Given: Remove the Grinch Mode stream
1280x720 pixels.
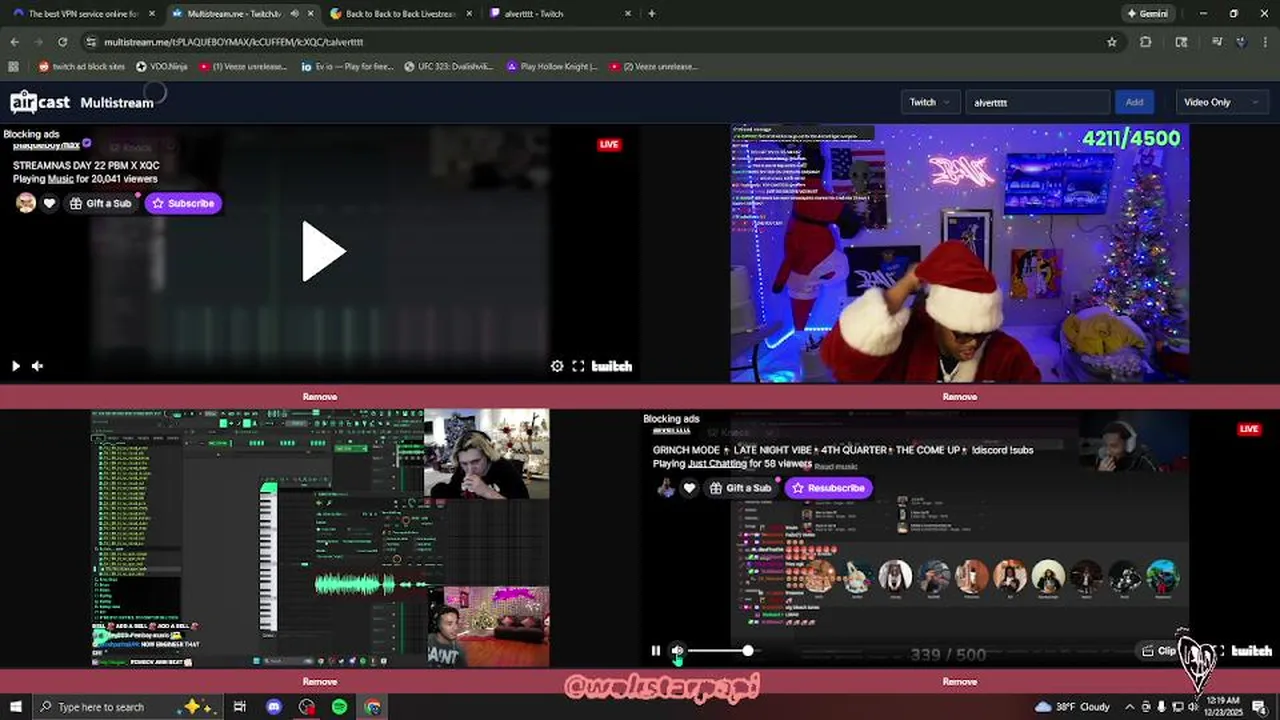Looking at the screenshot, I should (x=960, y=682).
